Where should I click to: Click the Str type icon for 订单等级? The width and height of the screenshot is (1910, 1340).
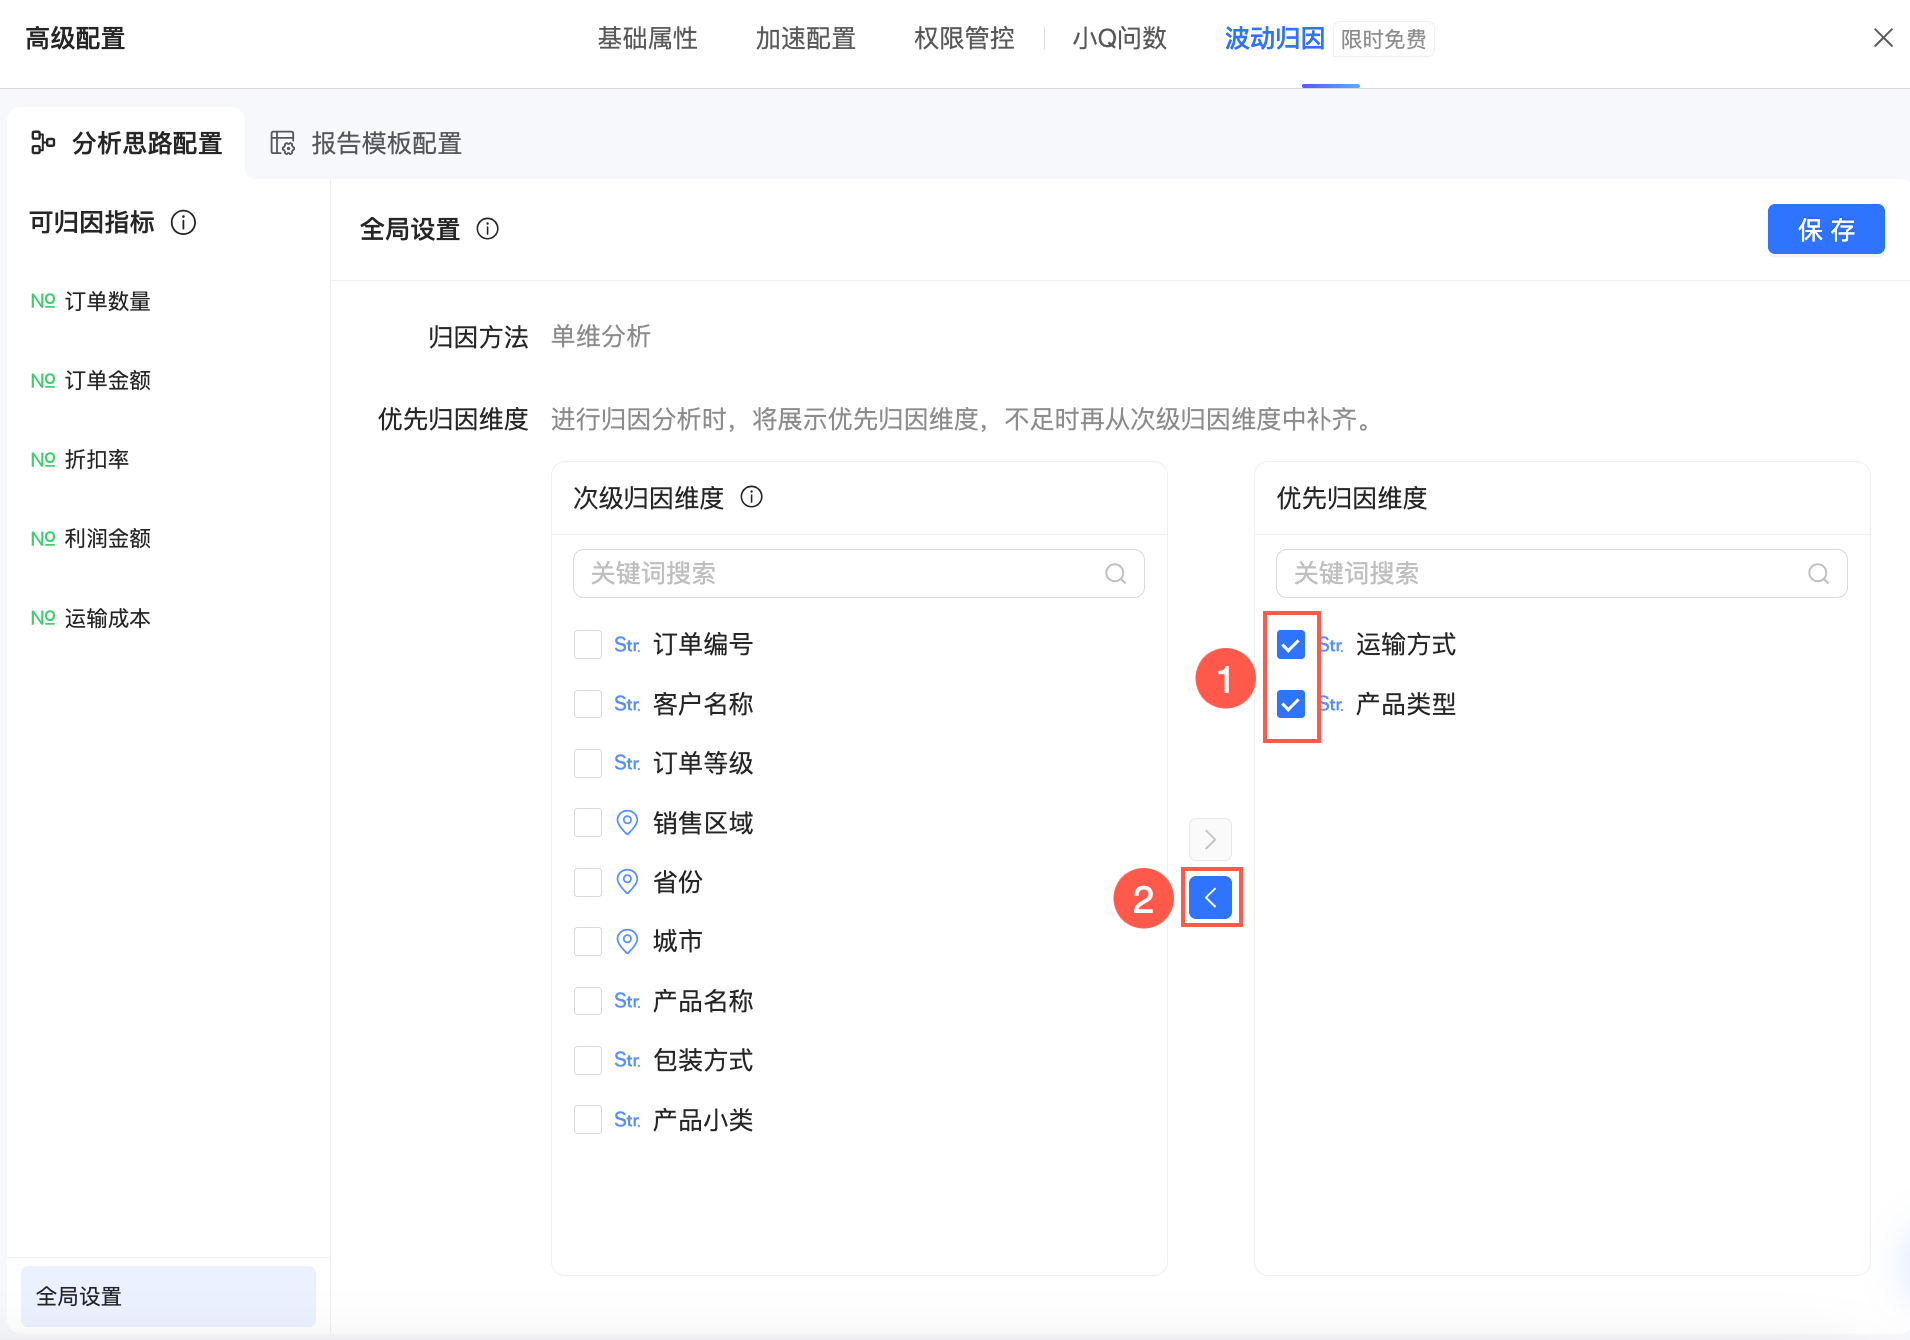tap(627, 763)
